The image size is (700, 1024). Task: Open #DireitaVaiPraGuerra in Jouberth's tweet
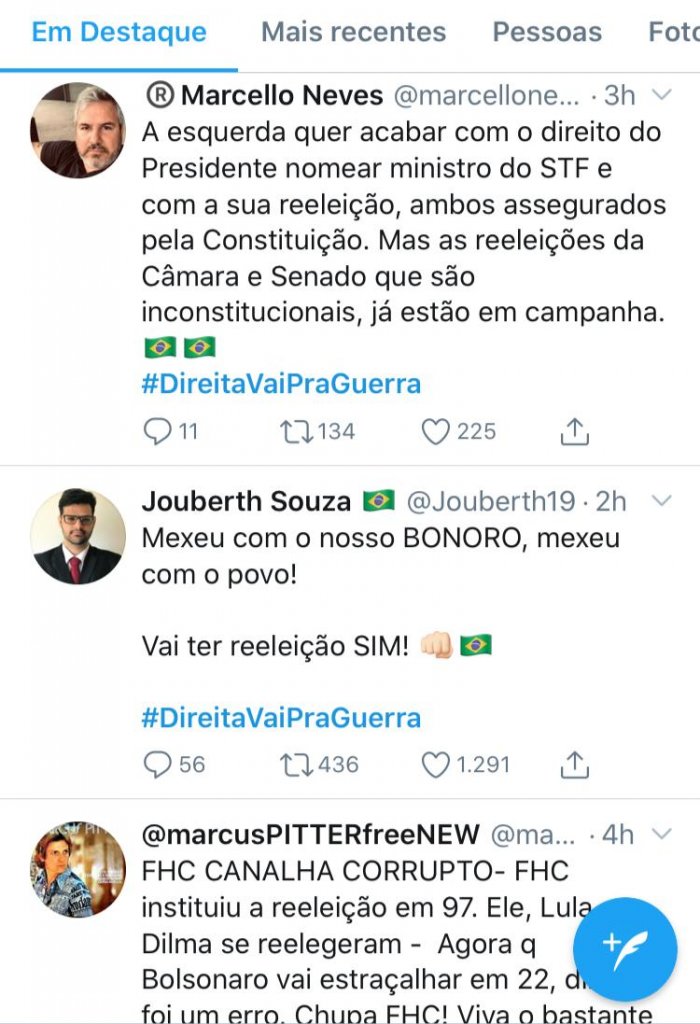[x=281, y=718]
